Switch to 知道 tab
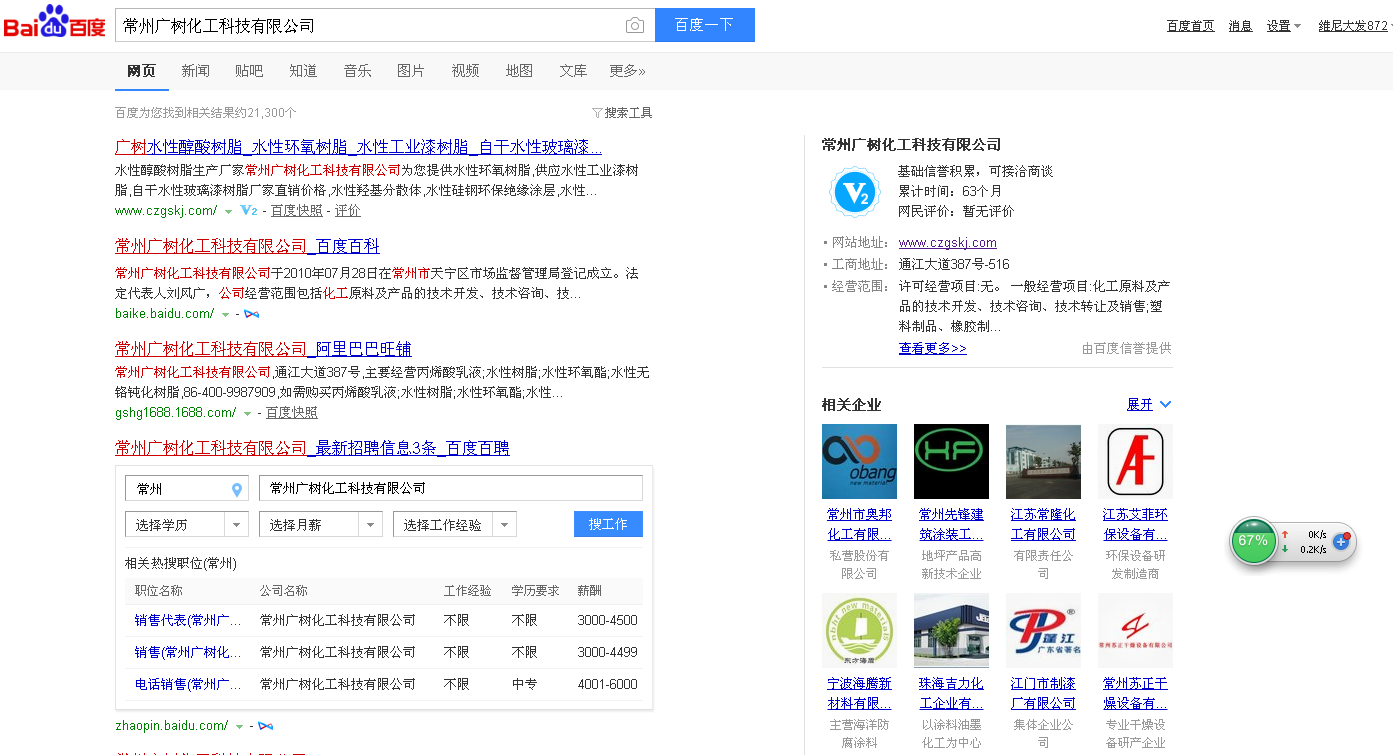The height and width of the screenshot is (755, 1393). click(303, 71)
